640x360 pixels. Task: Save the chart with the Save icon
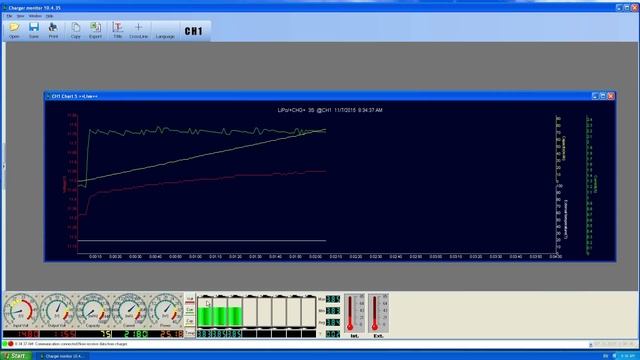pos(34,31)
